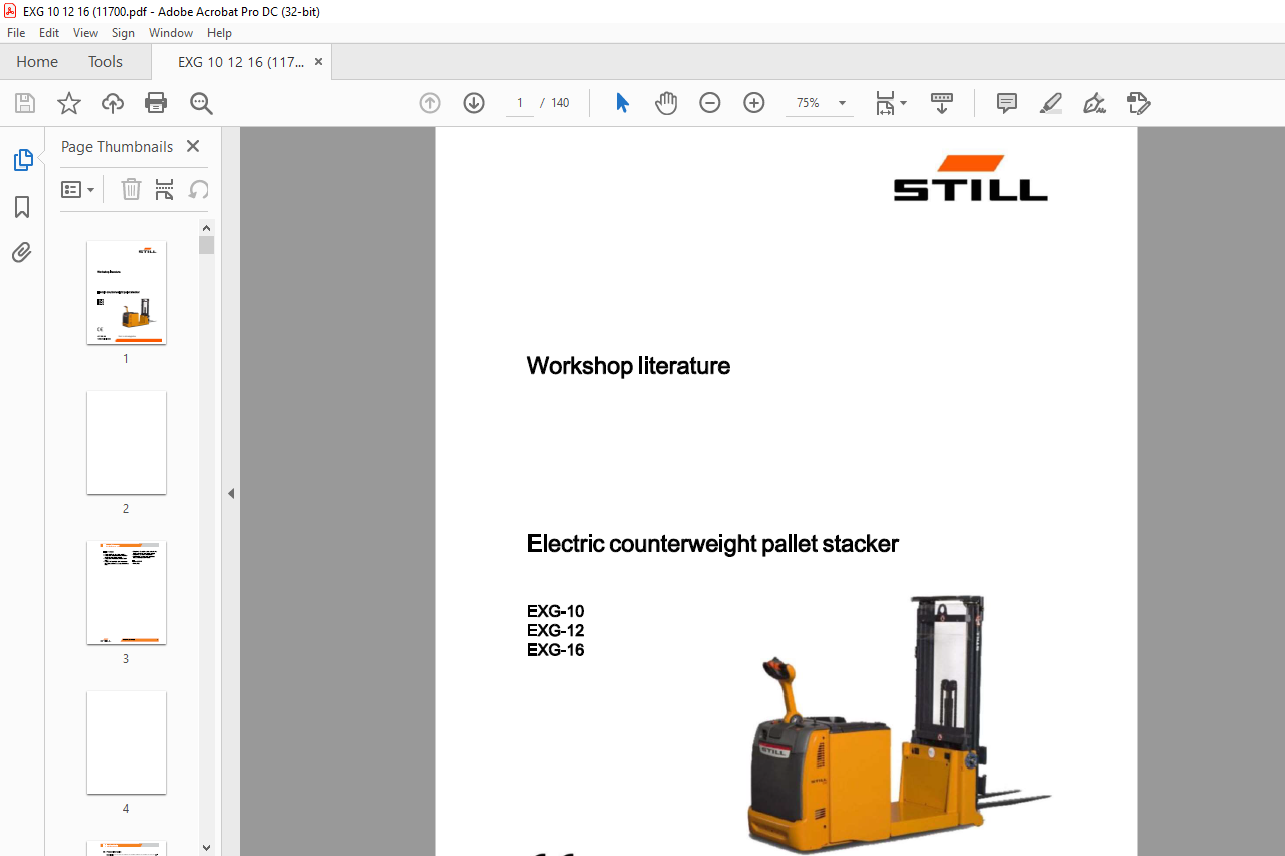Rotate pages using the thumbnails rotate icon

point(199,189)
